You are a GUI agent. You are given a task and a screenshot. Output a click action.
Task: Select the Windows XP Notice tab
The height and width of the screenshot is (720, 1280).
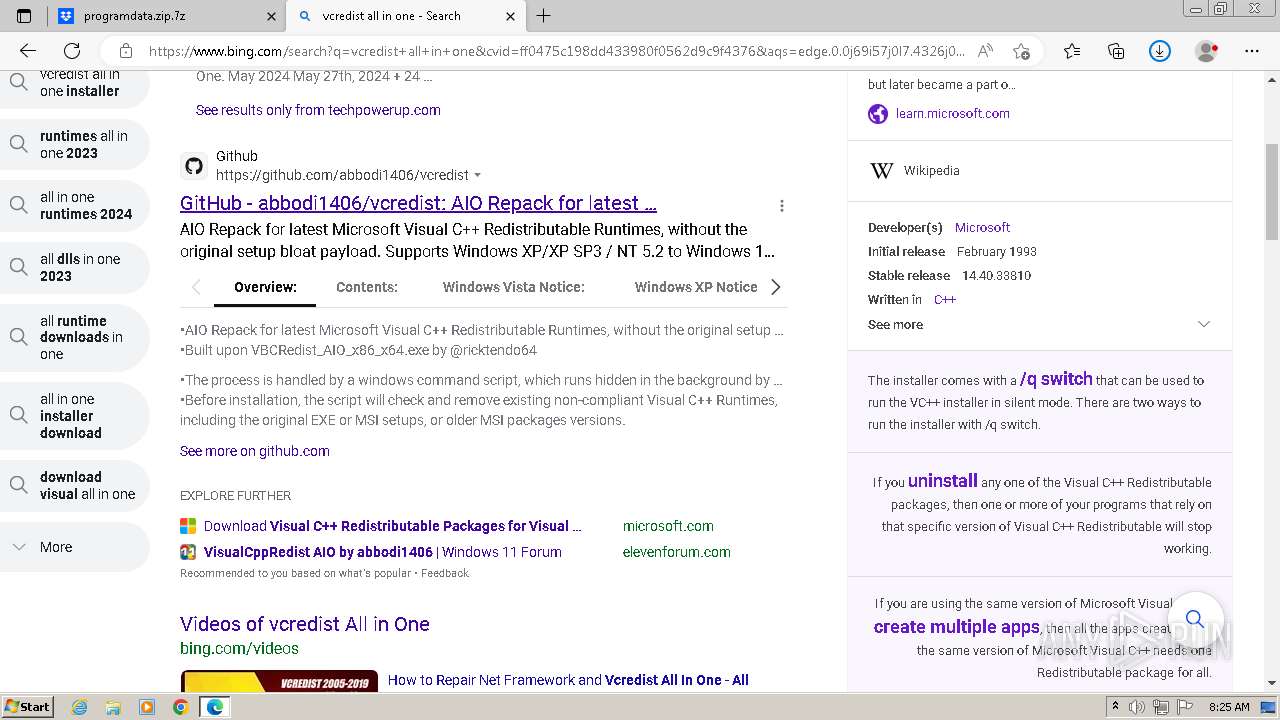click(696, 287)
